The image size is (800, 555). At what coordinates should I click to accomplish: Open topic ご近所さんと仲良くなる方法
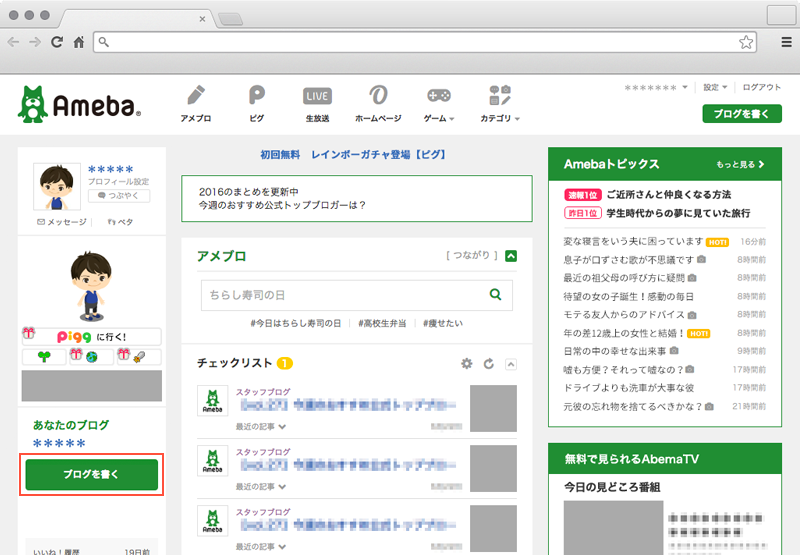point(669,195)
